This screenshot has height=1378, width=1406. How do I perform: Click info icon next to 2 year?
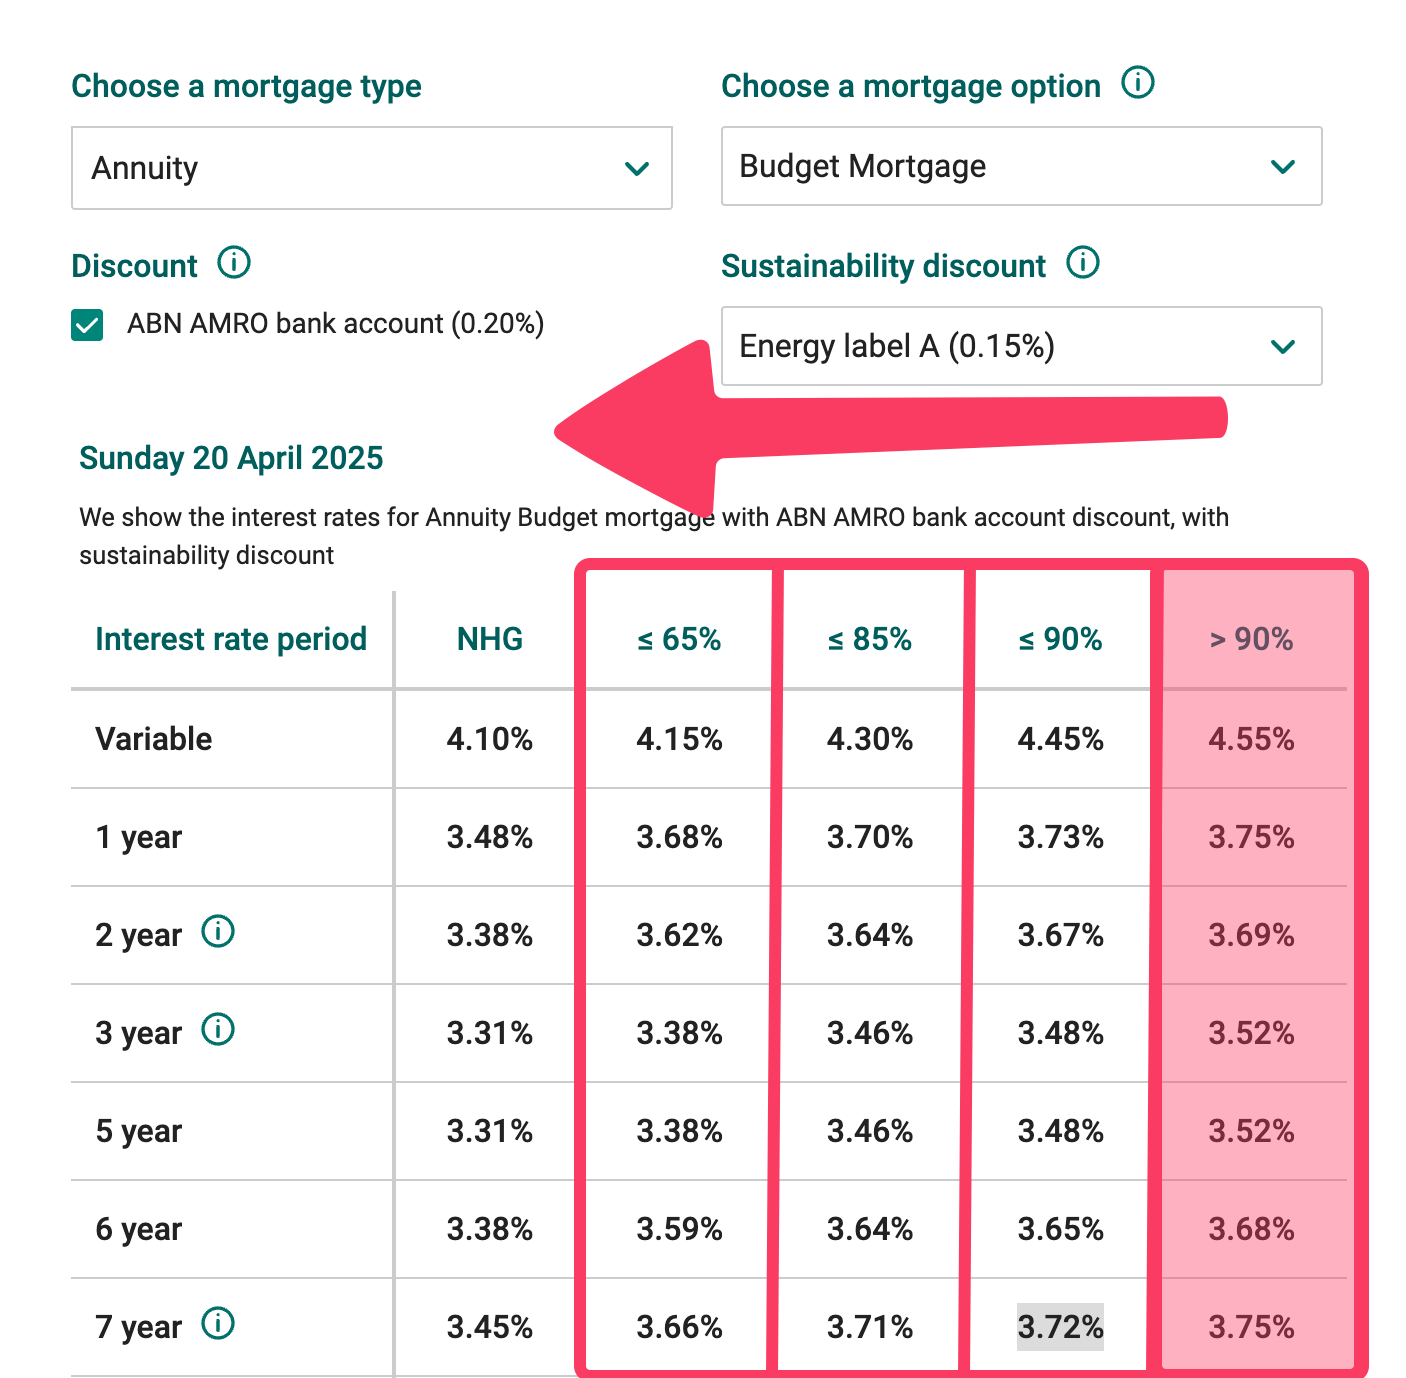pos(218,932)
